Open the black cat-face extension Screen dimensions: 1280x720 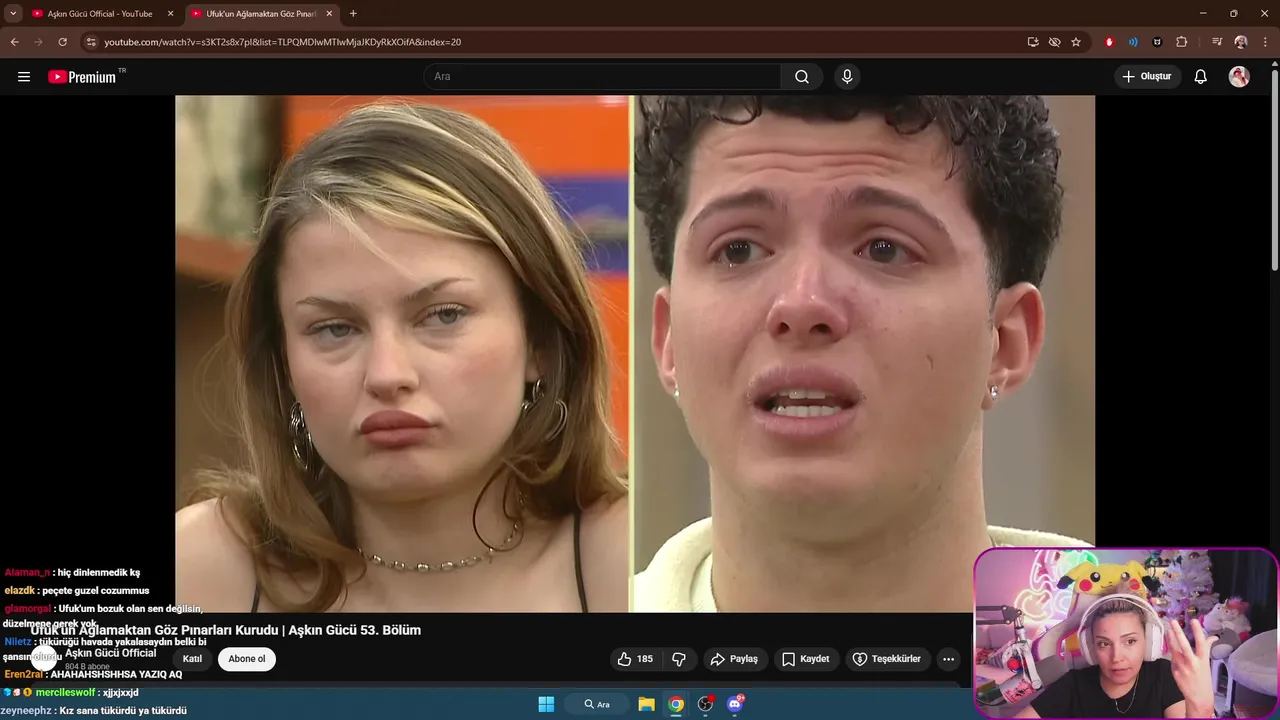(1157, 42)
